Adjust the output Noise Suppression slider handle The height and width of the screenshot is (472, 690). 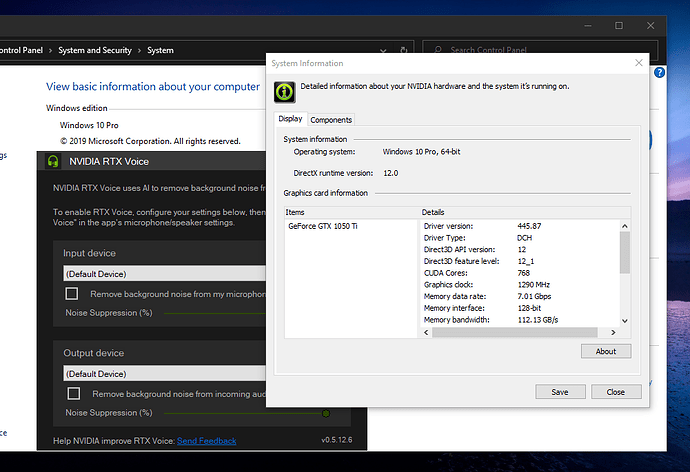[326, 413]
